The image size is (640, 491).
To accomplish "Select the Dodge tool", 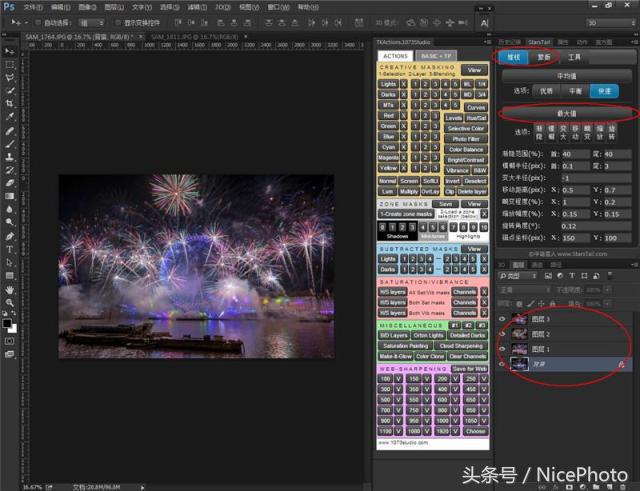I will [x=9, y=222].
